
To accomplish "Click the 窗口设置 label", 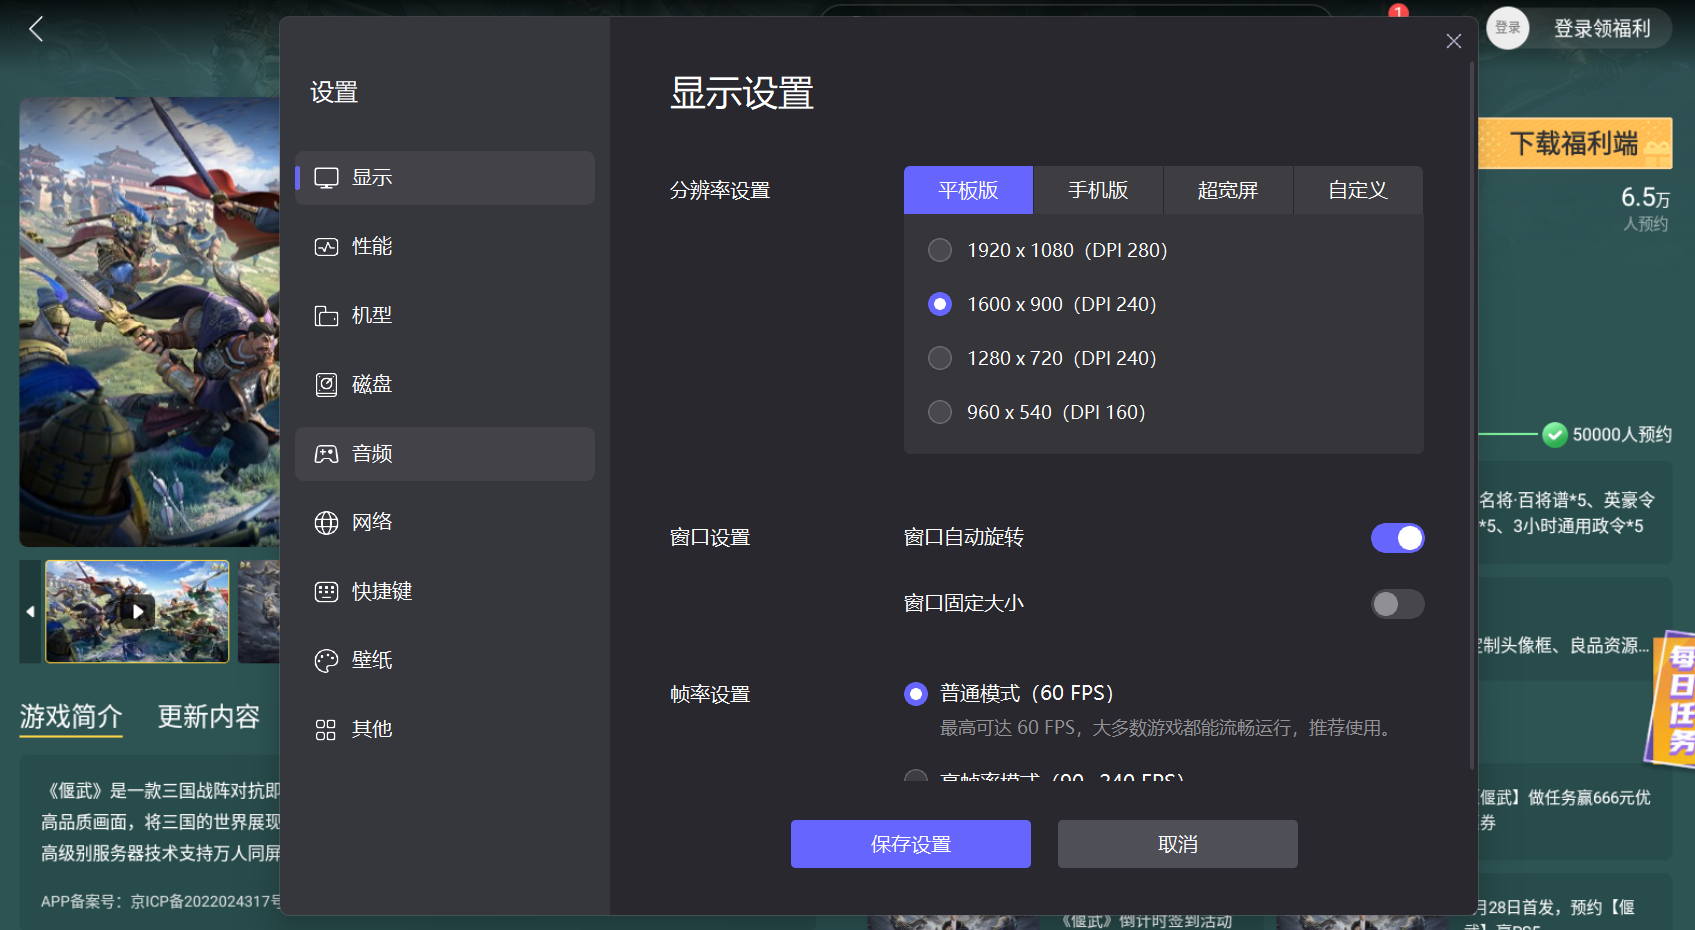I will click(710, 538).
